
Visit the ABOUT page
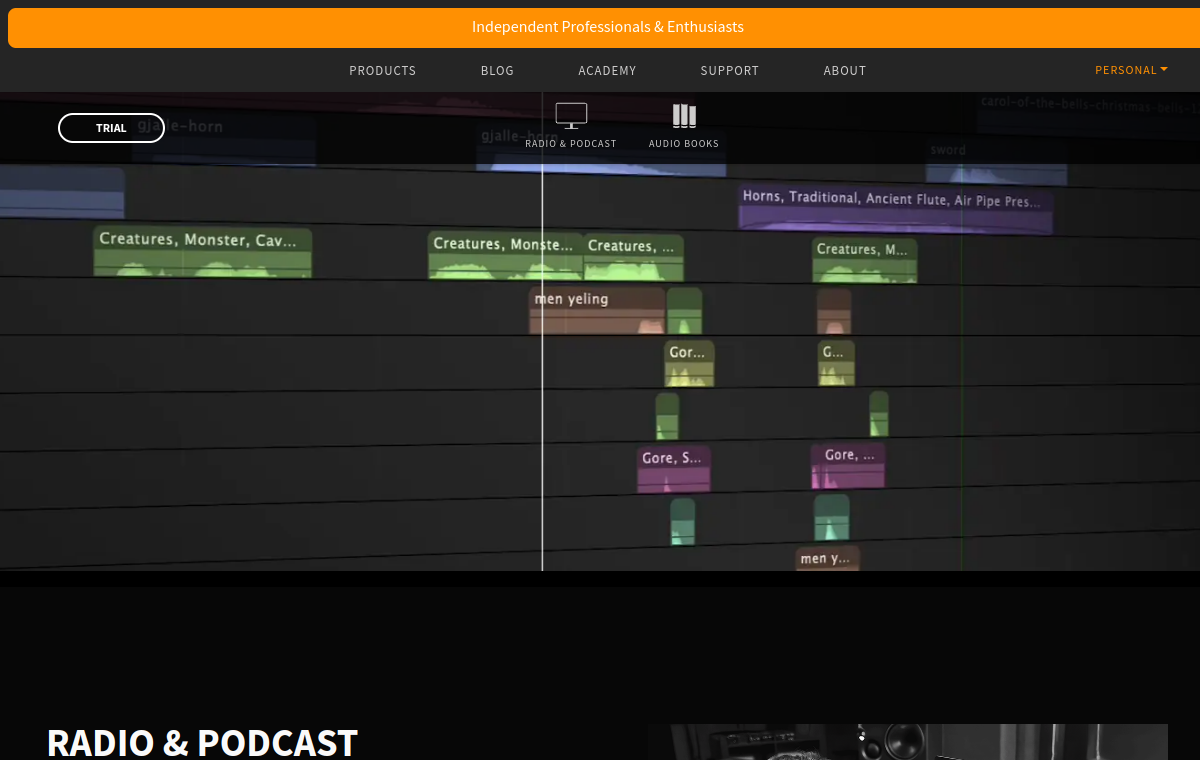[x=845, y=71]
